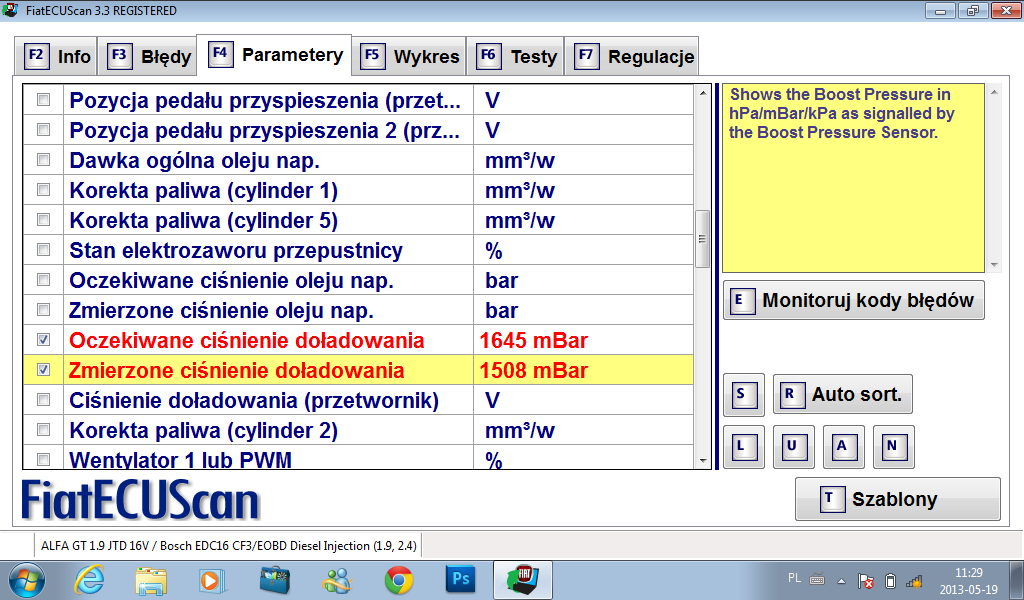Open the Info tab
This screenshot has height=600, width=1024.
pyautogui.click(x=56, y=56)
